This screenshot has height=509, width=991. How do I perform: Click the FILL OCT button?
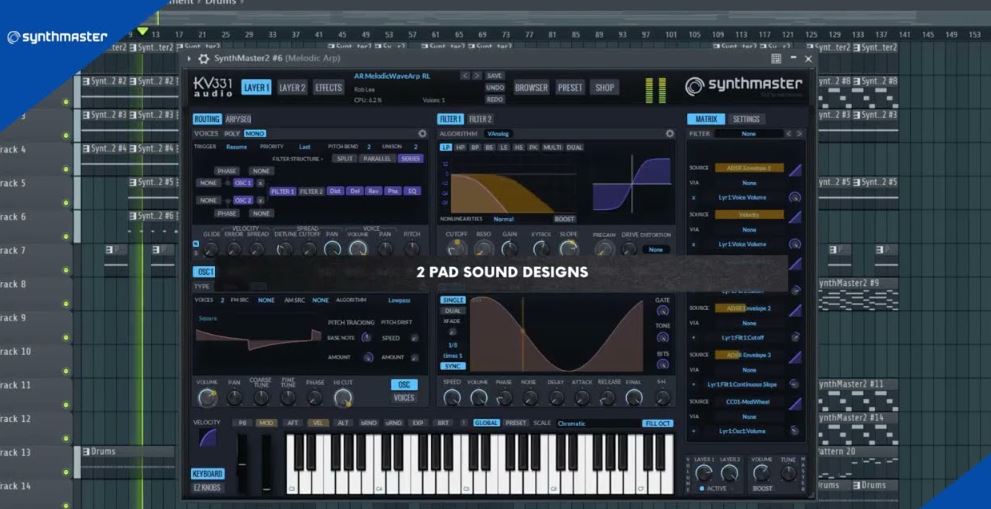pyautogui.click(x=657, y=423)
